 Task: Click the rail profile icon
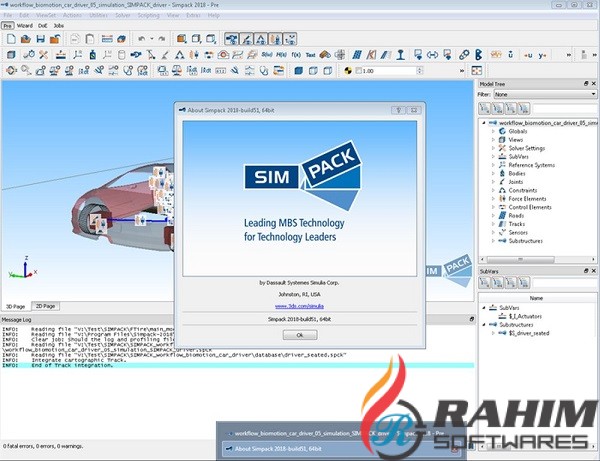click(401, 55)
